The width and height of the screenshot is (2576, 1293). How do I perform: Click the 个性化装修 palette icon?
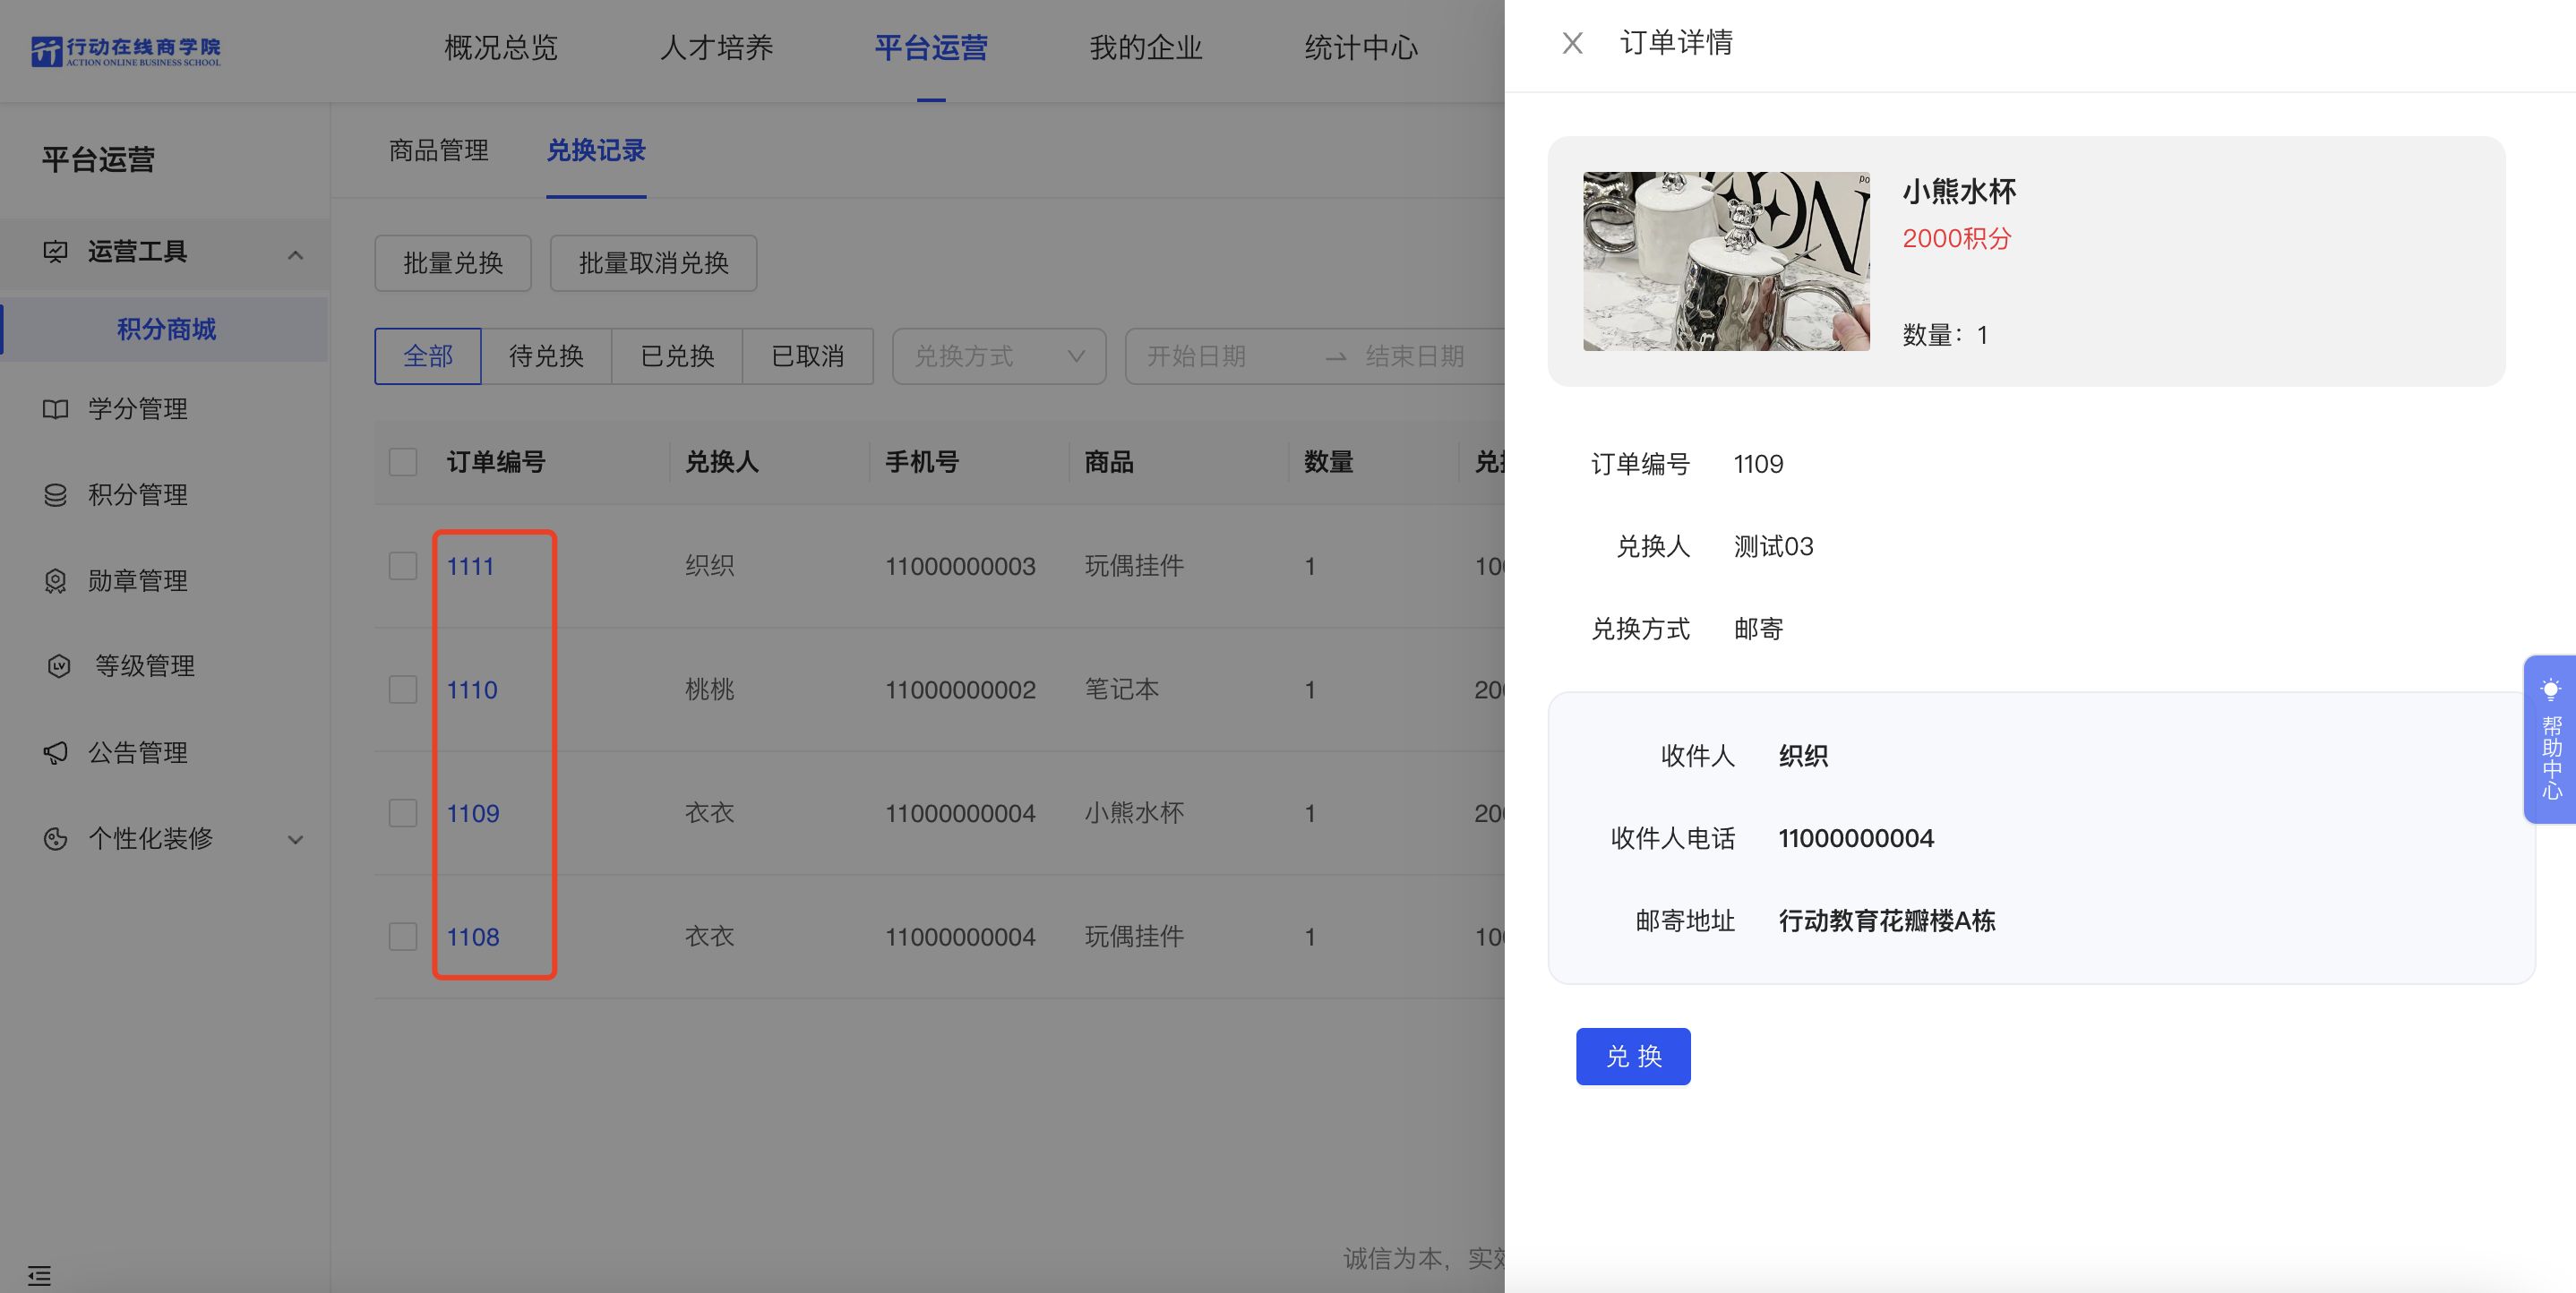(56, 838)
